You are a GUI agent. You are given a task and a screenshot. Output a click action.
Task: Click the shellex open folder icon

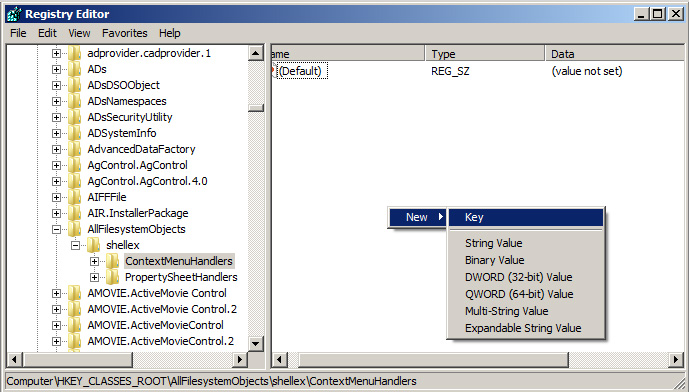[93, 245]
